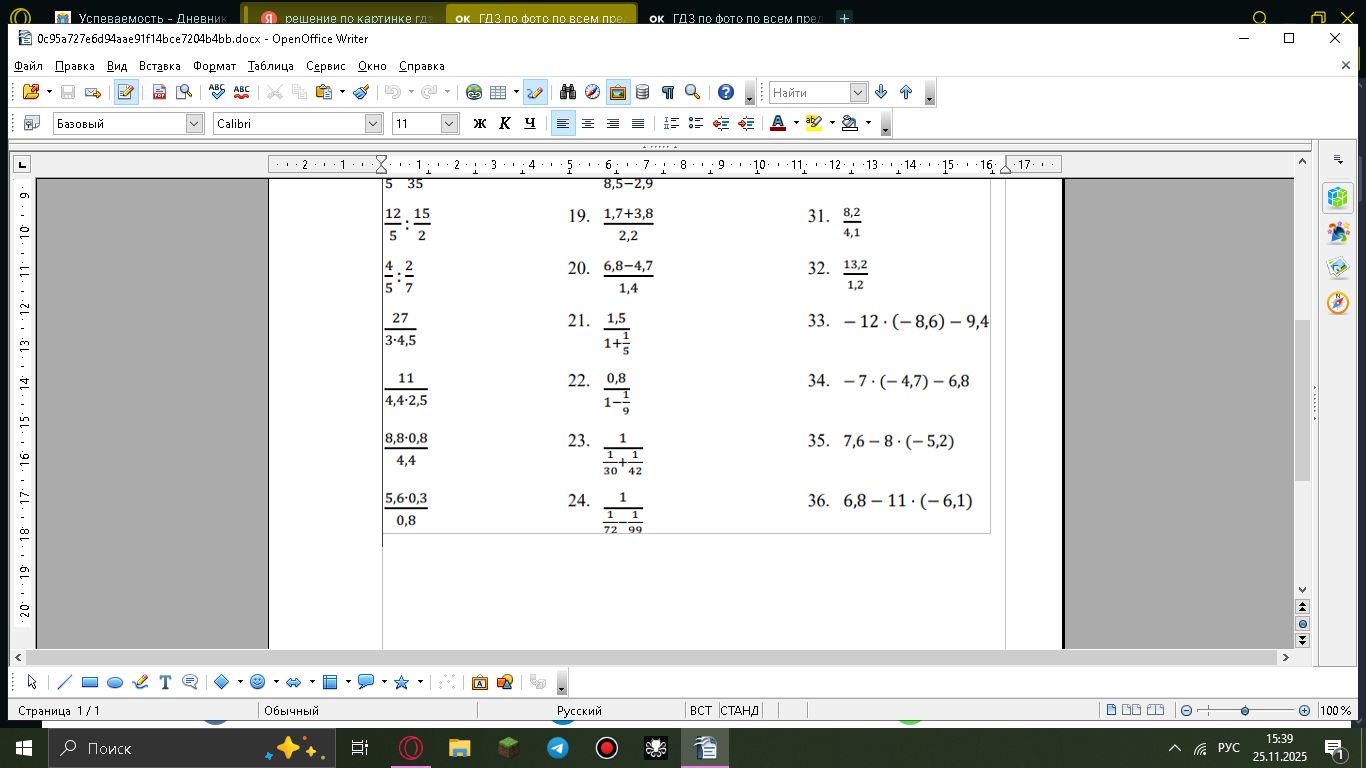Image resolution: width=1366 pixels, height=768 pixels.
Task: Toggle the Show Draw Functions pencil icon
Action: coord(535,92)
